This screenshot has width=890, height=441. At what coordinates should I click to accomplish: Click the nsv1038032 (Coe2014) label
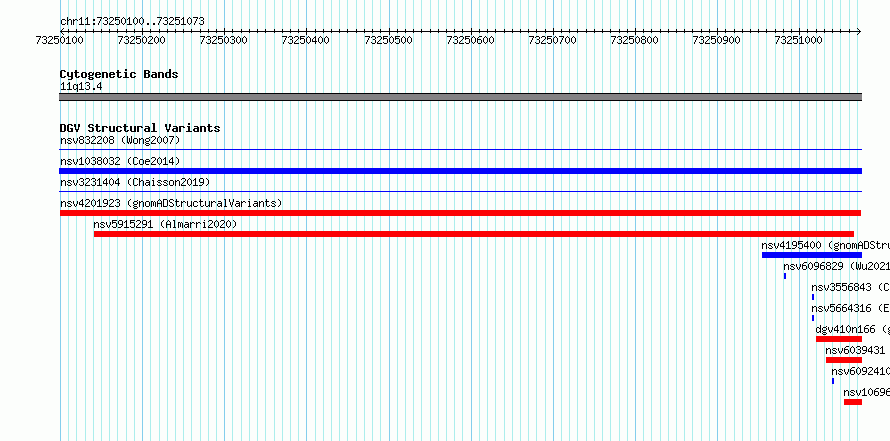[120, 161]
